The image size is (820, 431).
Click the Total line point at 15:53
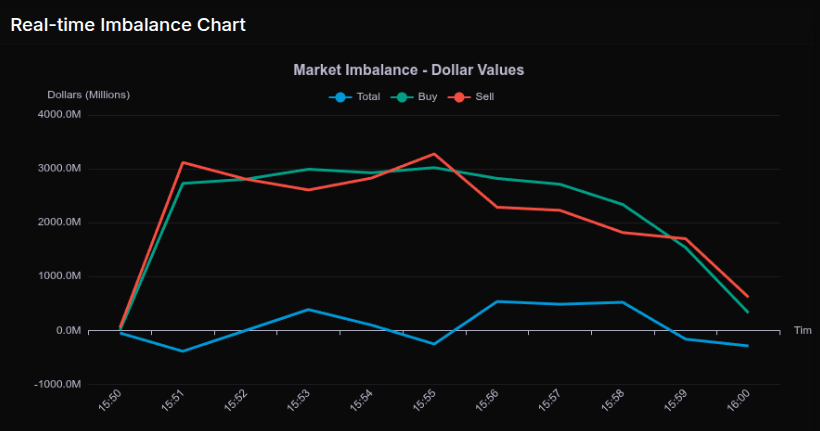click(x=308, y=310)
